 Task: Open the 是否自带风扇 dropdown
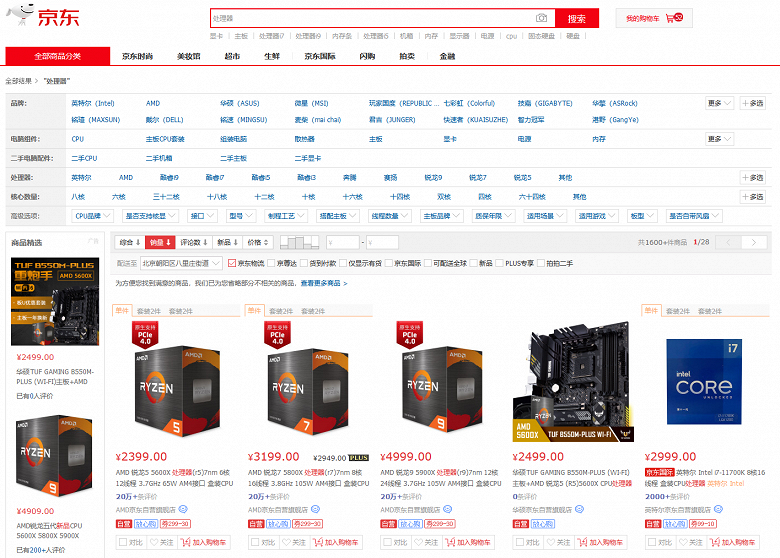click(x=694, y=216)
